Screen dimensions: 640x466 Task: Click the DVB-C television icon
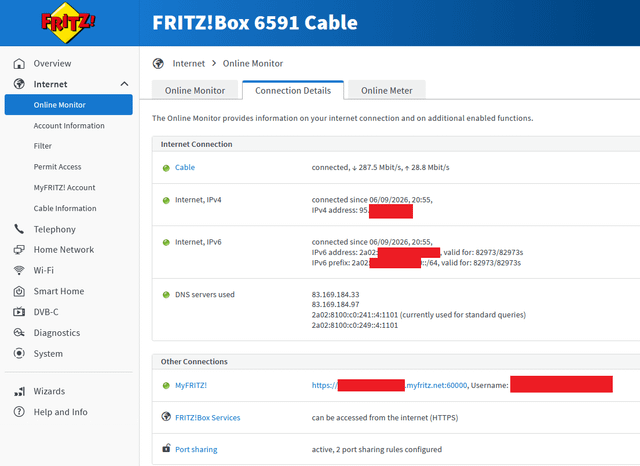[x=19, y=312]
